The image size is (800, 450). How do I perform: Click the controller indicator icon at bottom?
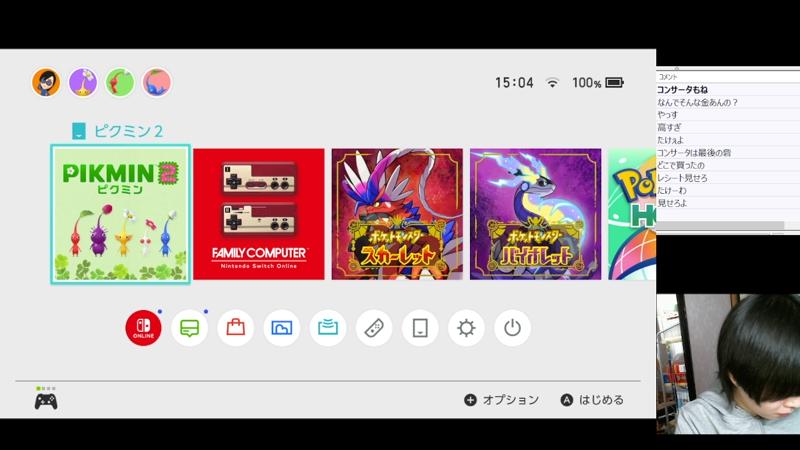click(x=46, y=402)
